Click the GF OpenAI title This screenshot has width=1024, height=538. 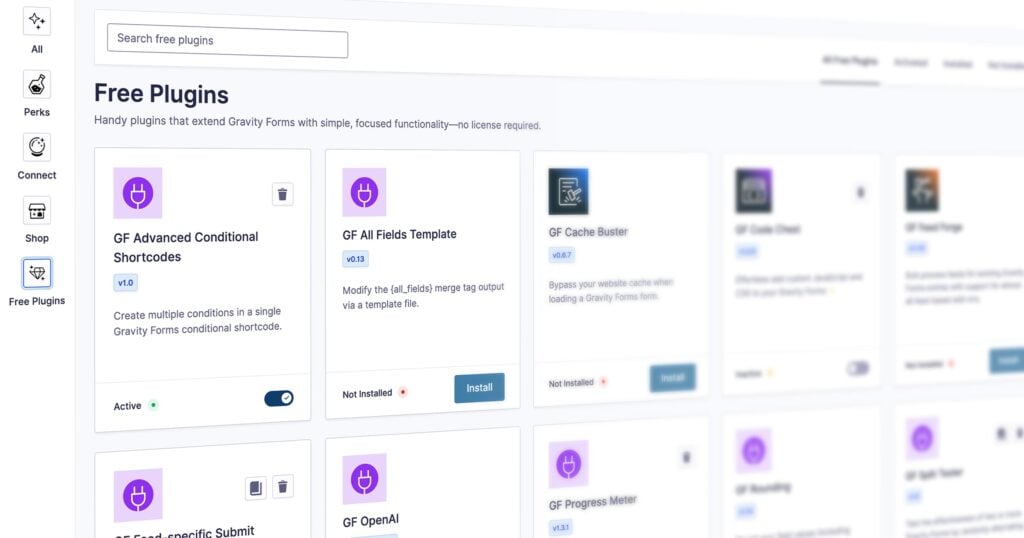click(371, 521)
